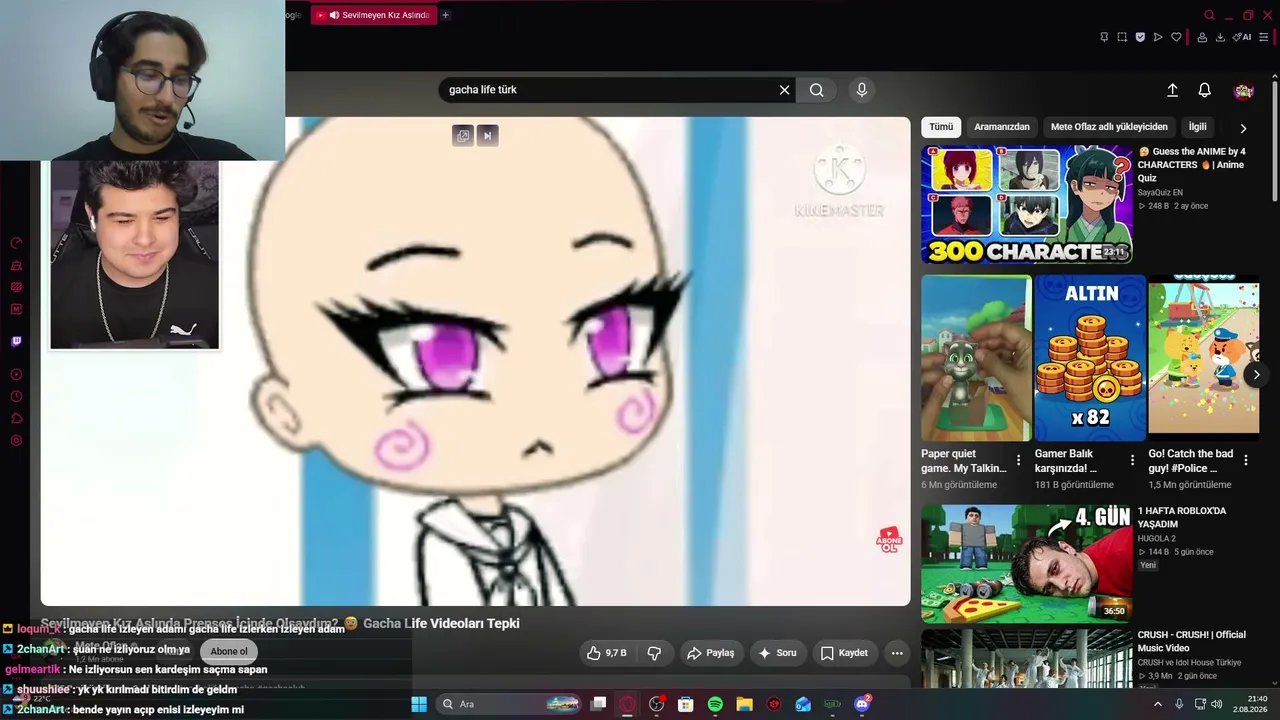Toggle the Opera ad blocker shield
Image resolution: width=1280 pixels, height=720 pixels.
coord(1140,37)
